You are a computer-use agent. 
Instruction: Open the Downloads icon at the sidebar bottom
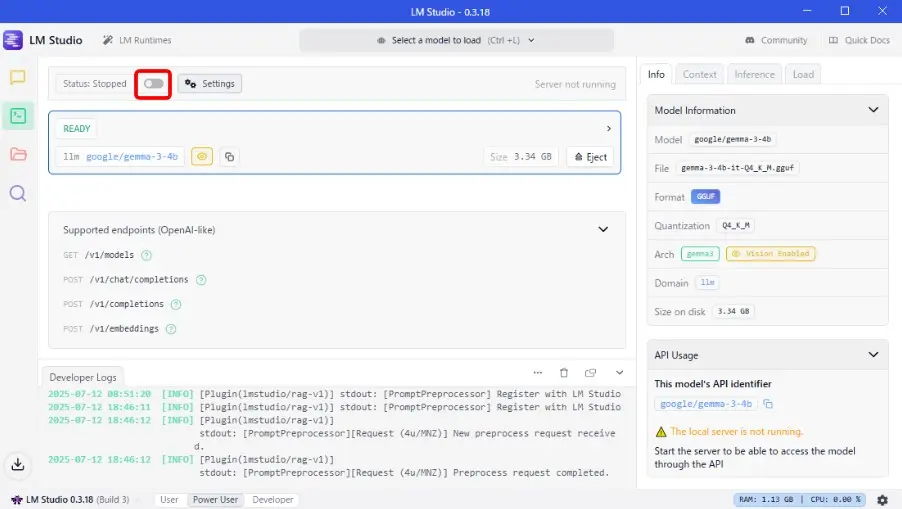[x=18, y=464]
